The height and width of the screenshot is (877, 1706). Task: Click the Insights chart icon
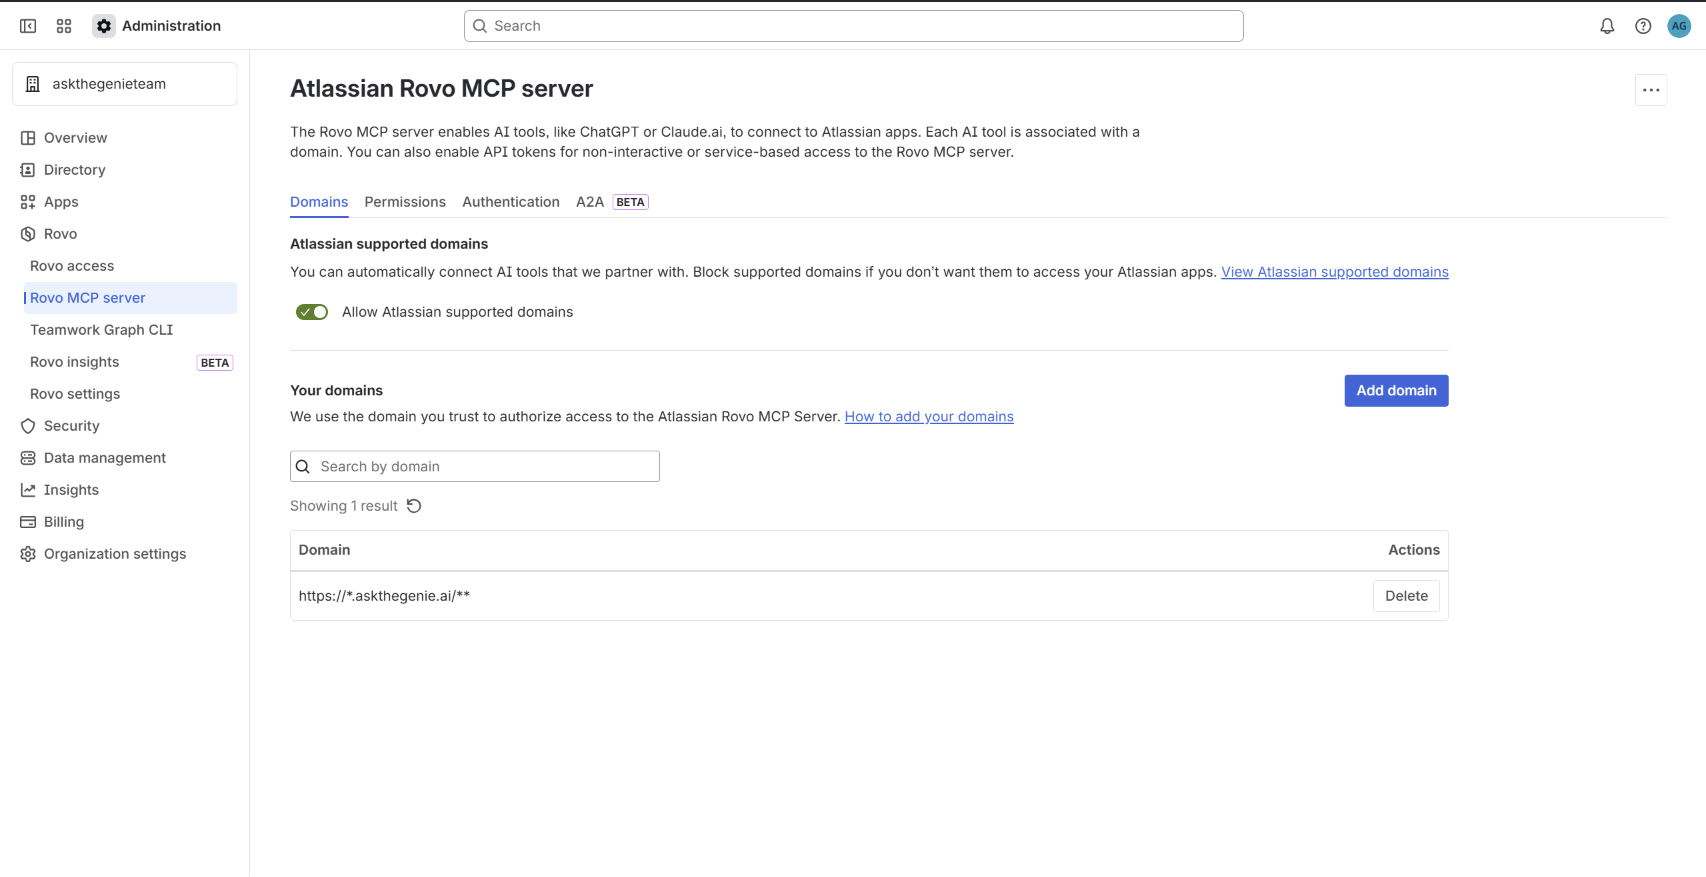tap(28, 490)
